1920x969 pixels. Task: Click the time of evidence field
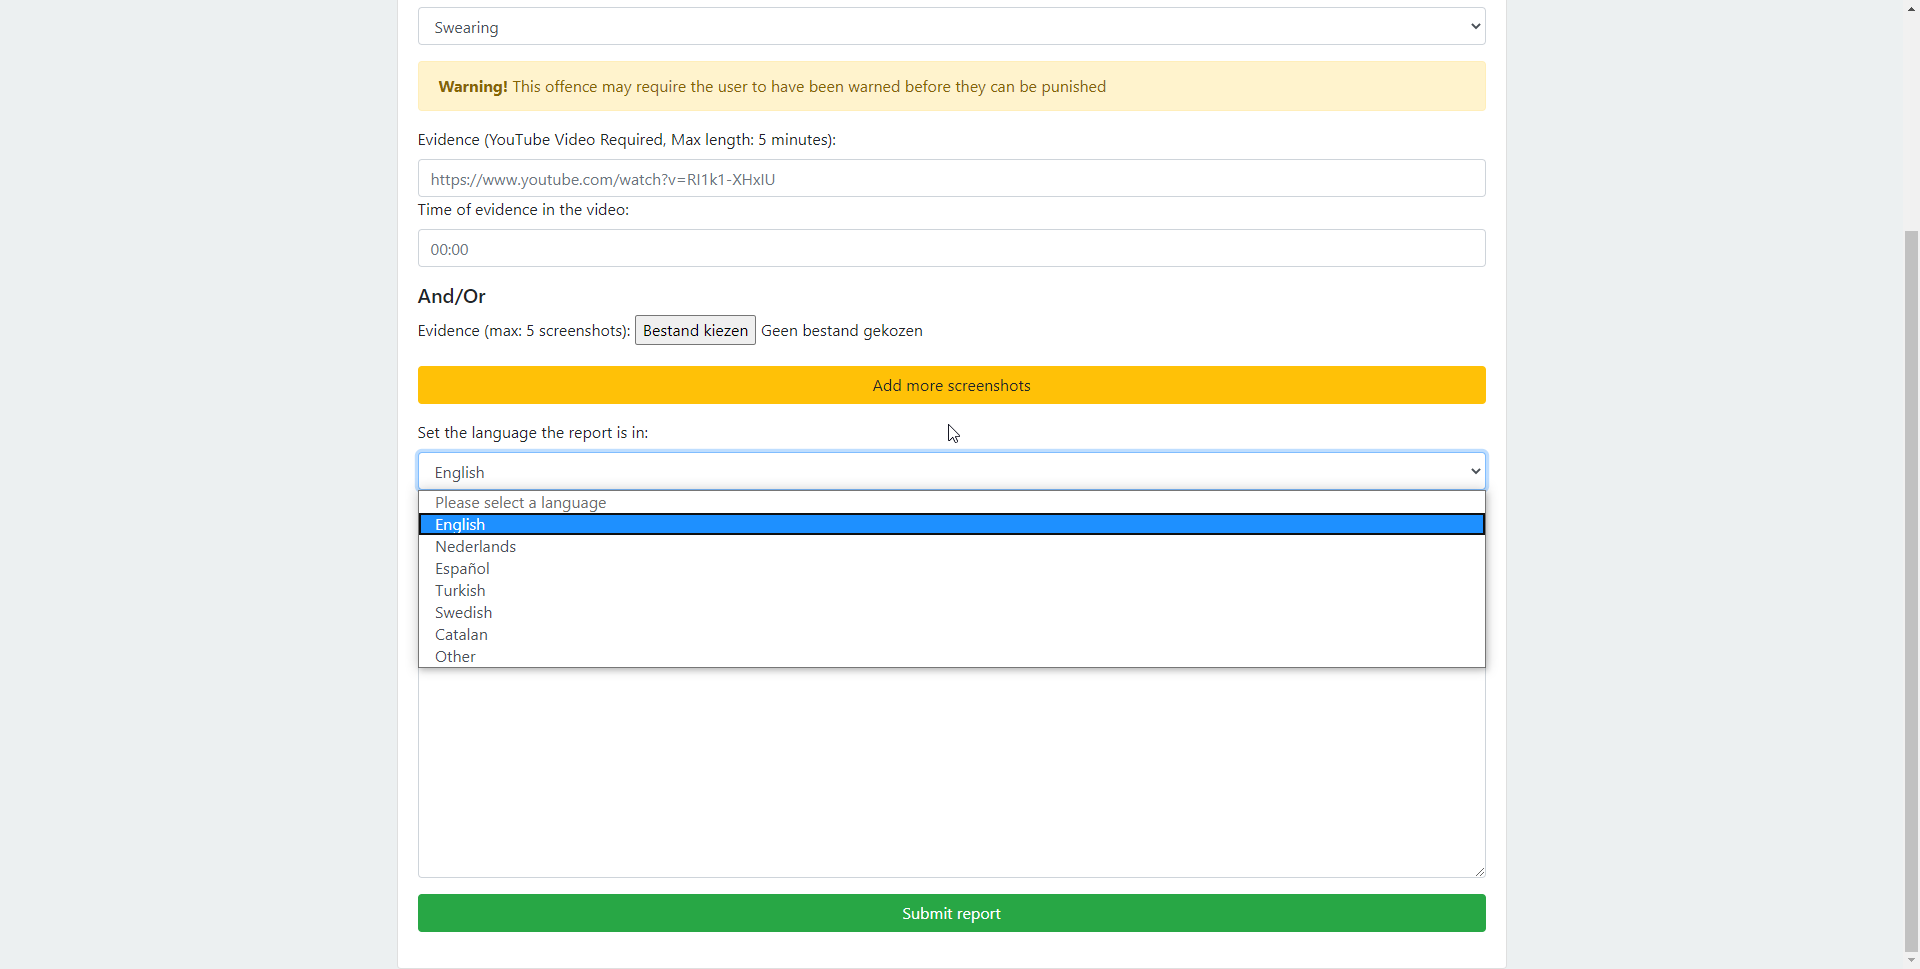[951, 249]
